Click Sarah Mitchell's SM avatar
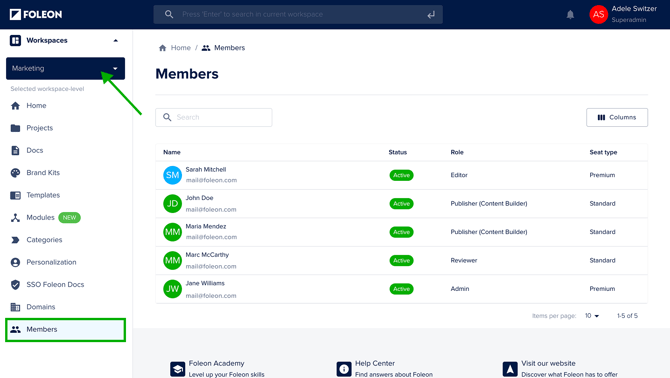The height and width of the screenshot is (378, 670). [173, 175]
